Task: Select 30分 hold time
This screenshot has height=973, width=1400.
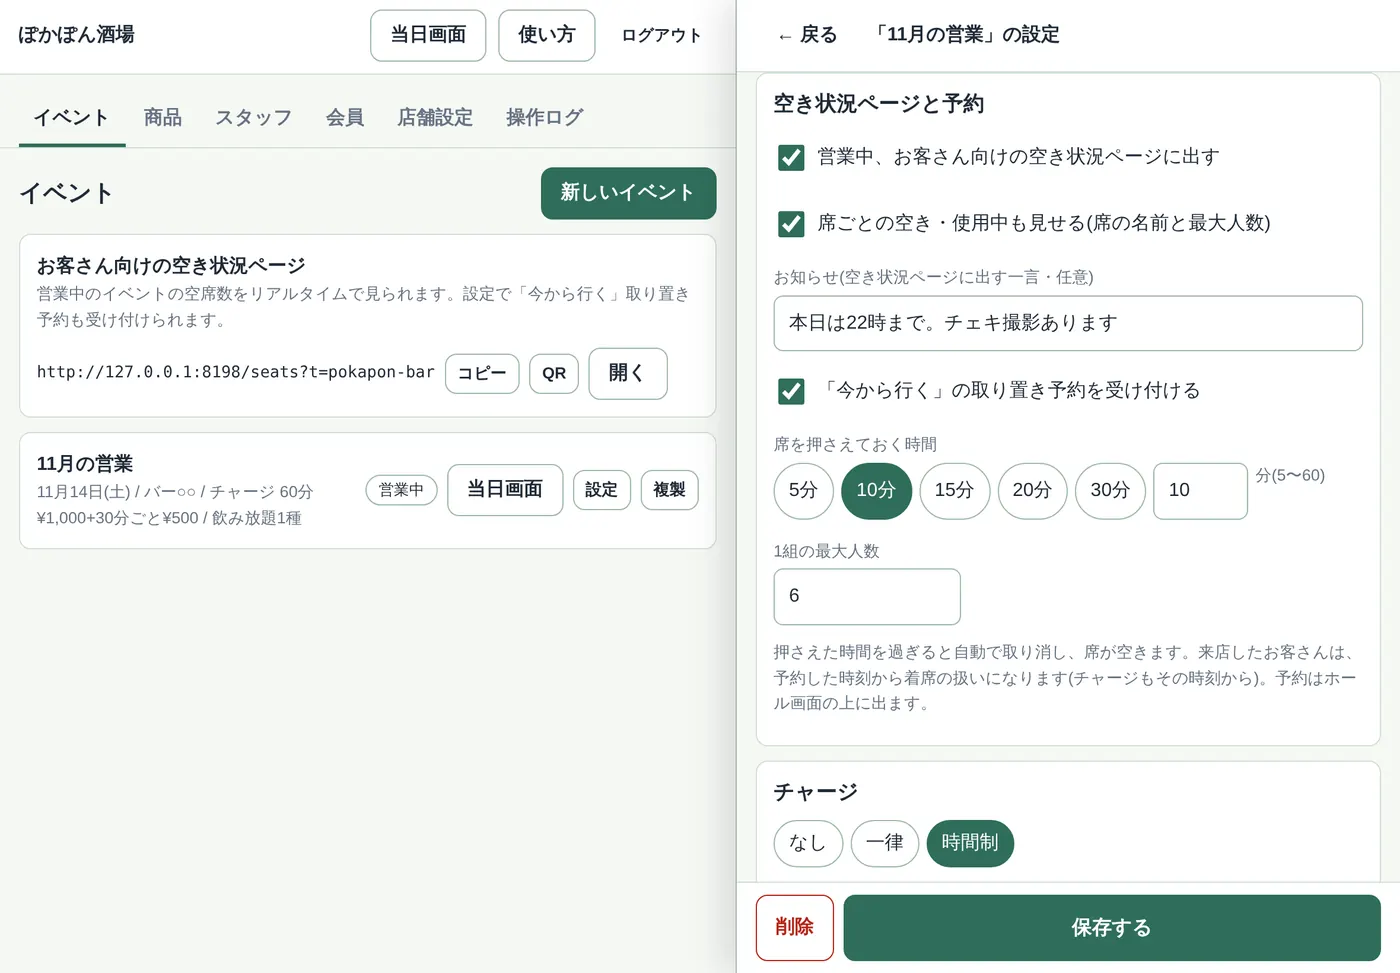Action: pyautogui.click(x=1110, y=491)
